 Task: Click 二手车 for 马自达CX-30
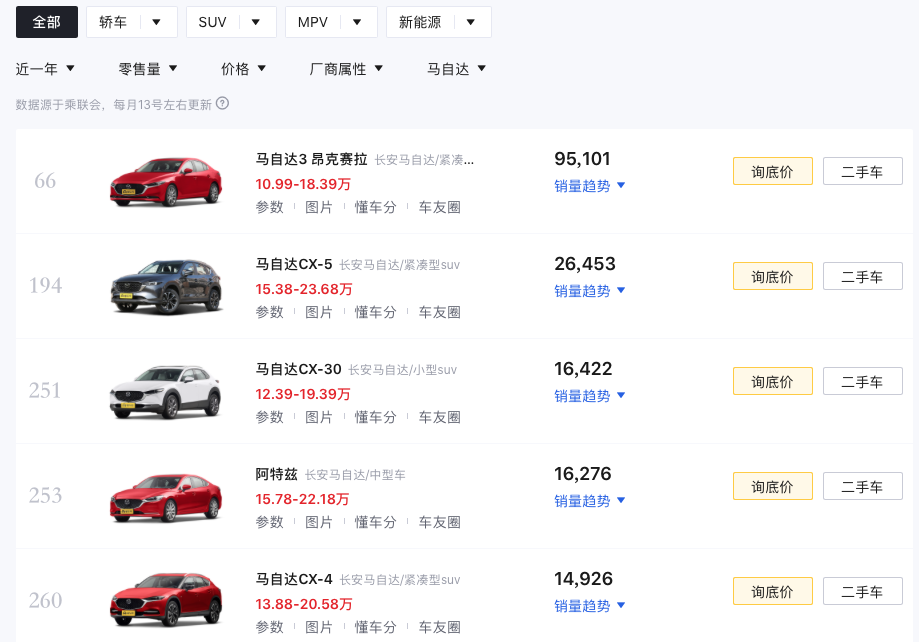point(863,381)
